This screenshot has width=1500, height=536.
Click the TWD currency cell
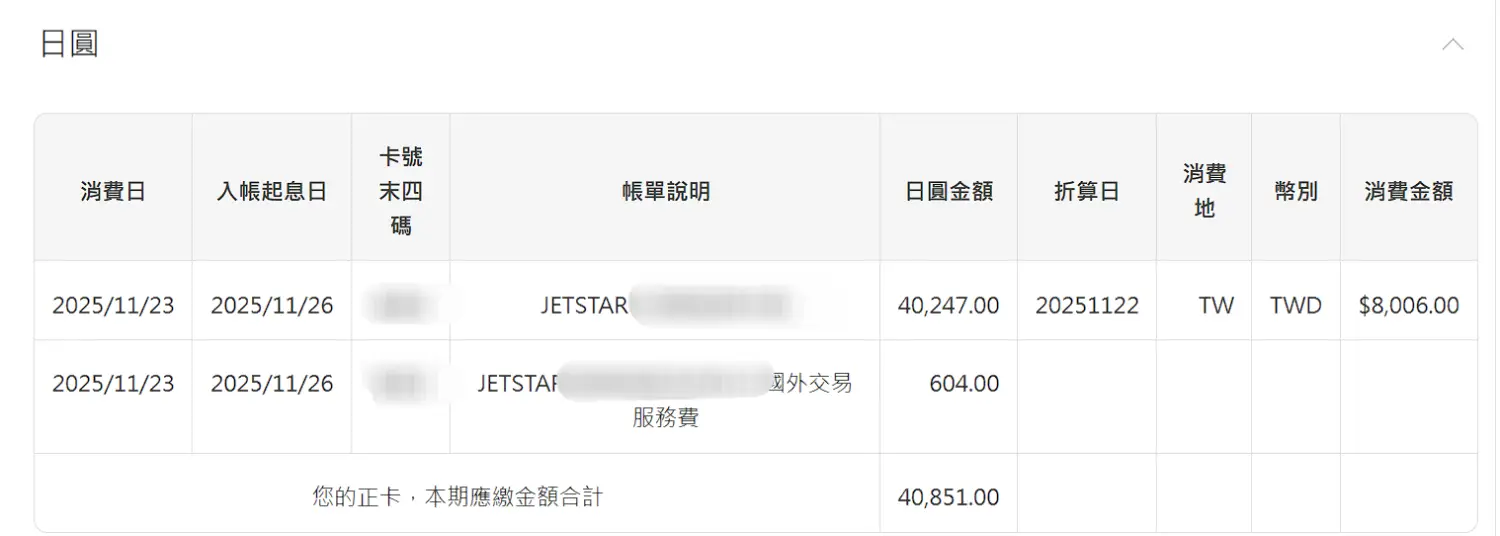pyautogui.click(x=1295, y=305)
